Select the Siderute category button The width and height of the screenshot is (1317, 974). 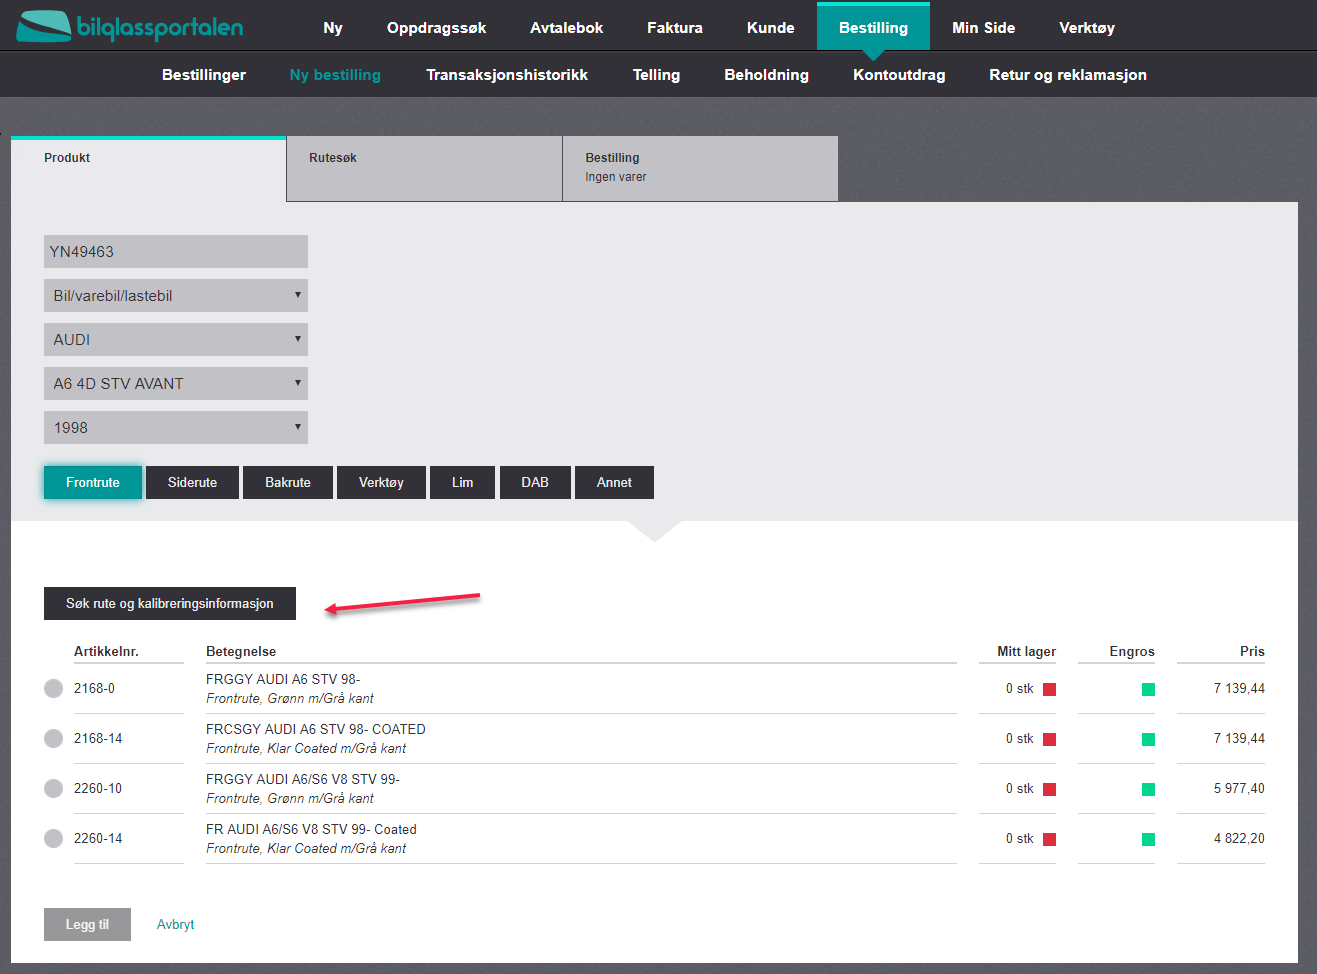(x=192, y=483)
